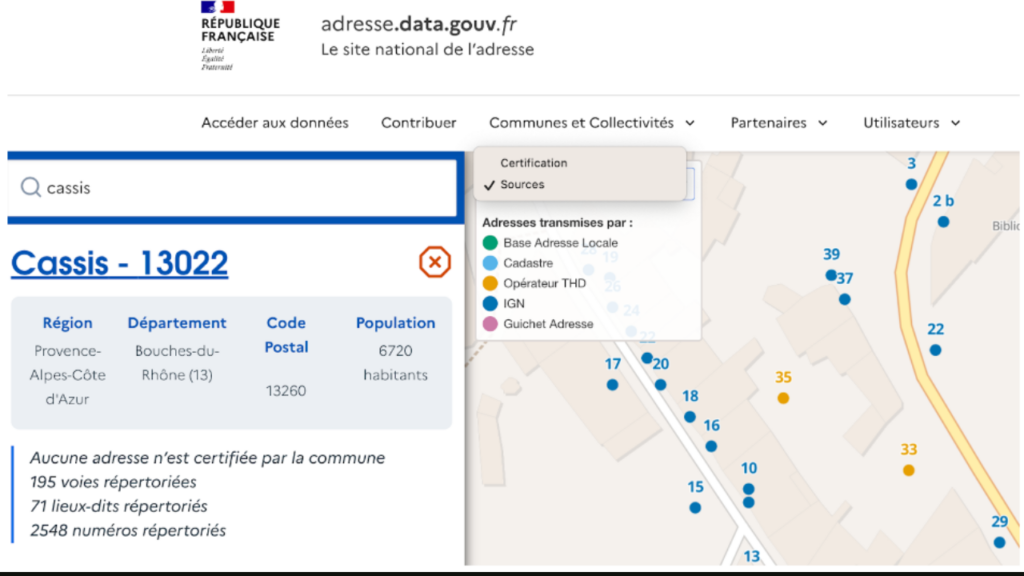The height and width of the screenshot is (576, 1024).
Task: Click the green Base Adresse Locale swatch
Action: (490, 243)
